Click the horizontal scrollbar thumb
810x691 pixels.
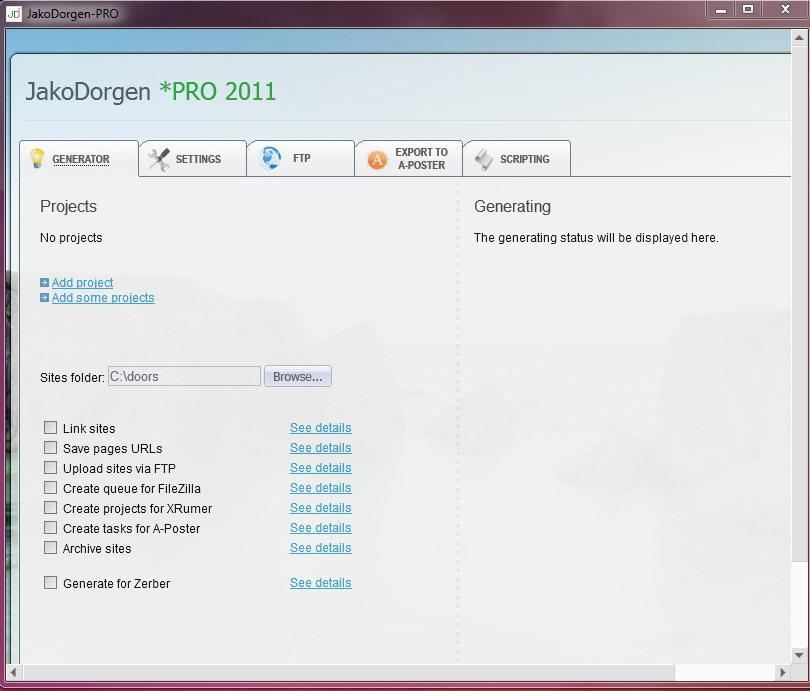349,672
